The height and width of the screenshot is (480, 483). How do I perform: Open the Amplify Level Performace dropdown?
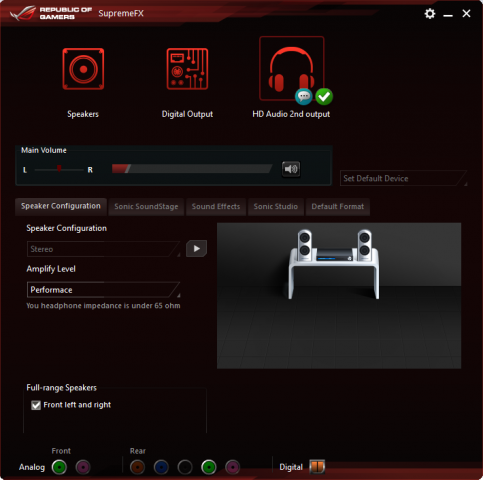(104, 290)
